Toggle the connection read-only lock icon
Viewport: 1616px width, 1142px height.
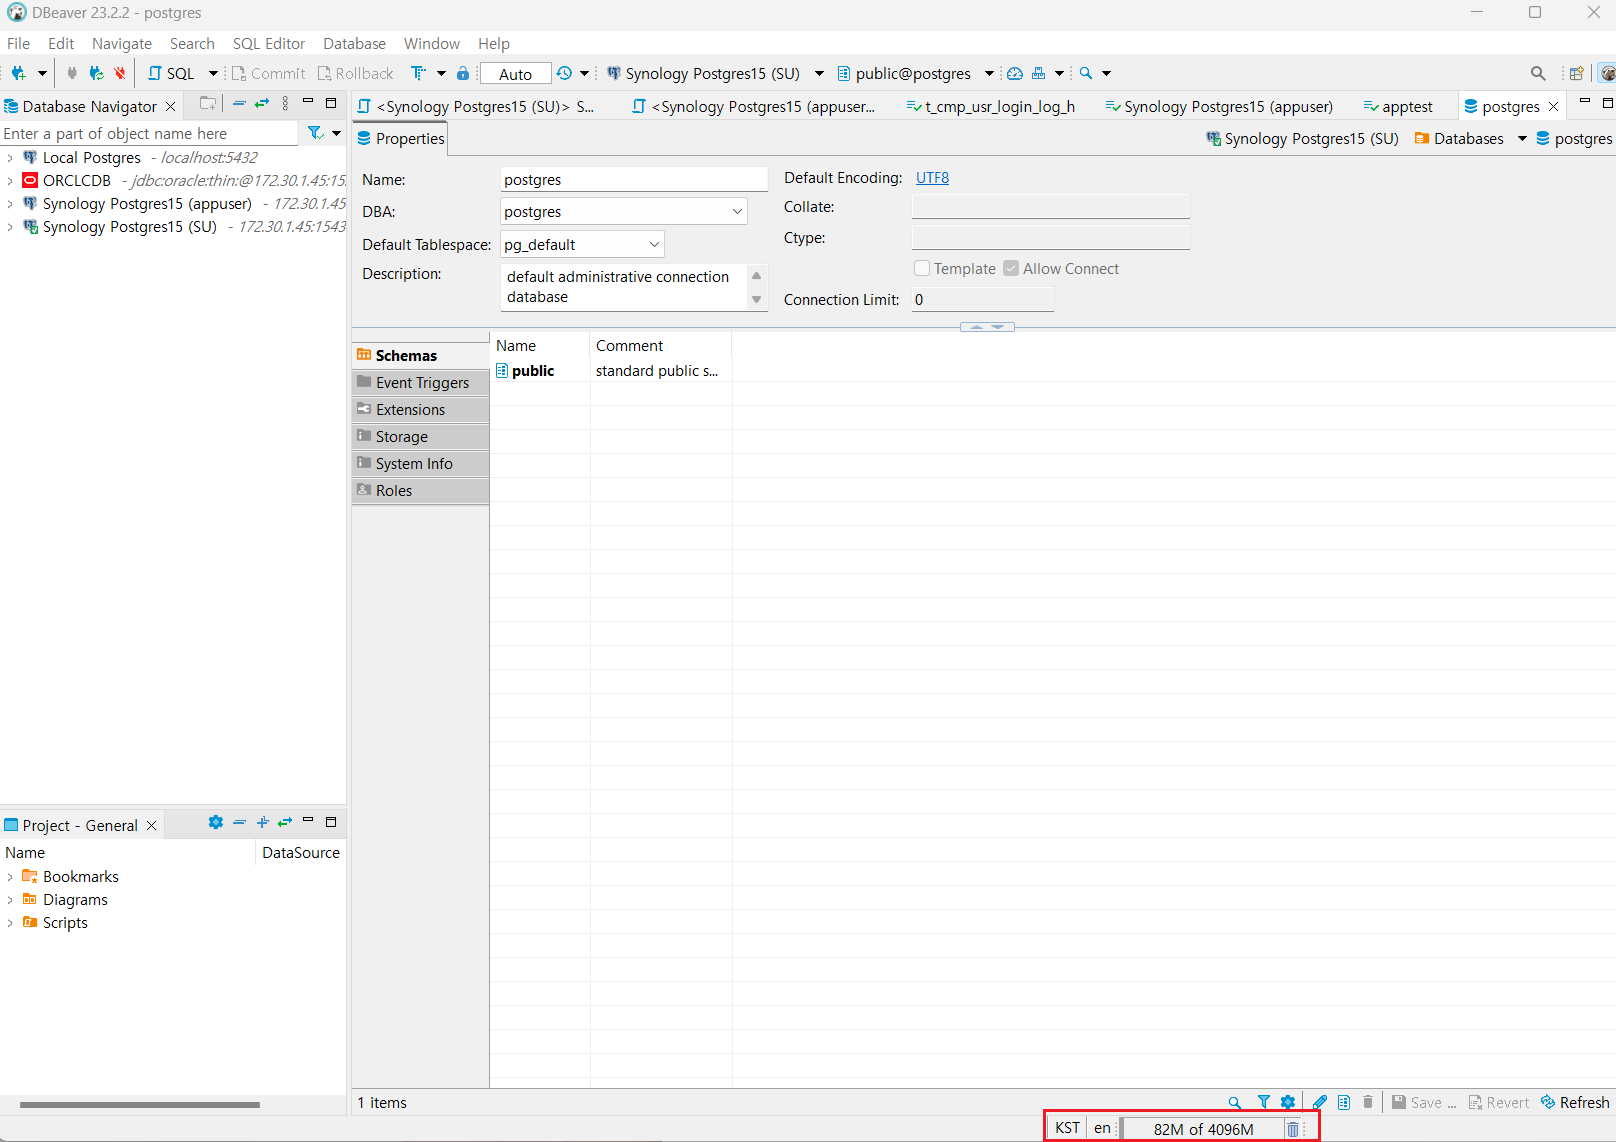(x=463, y=73)
